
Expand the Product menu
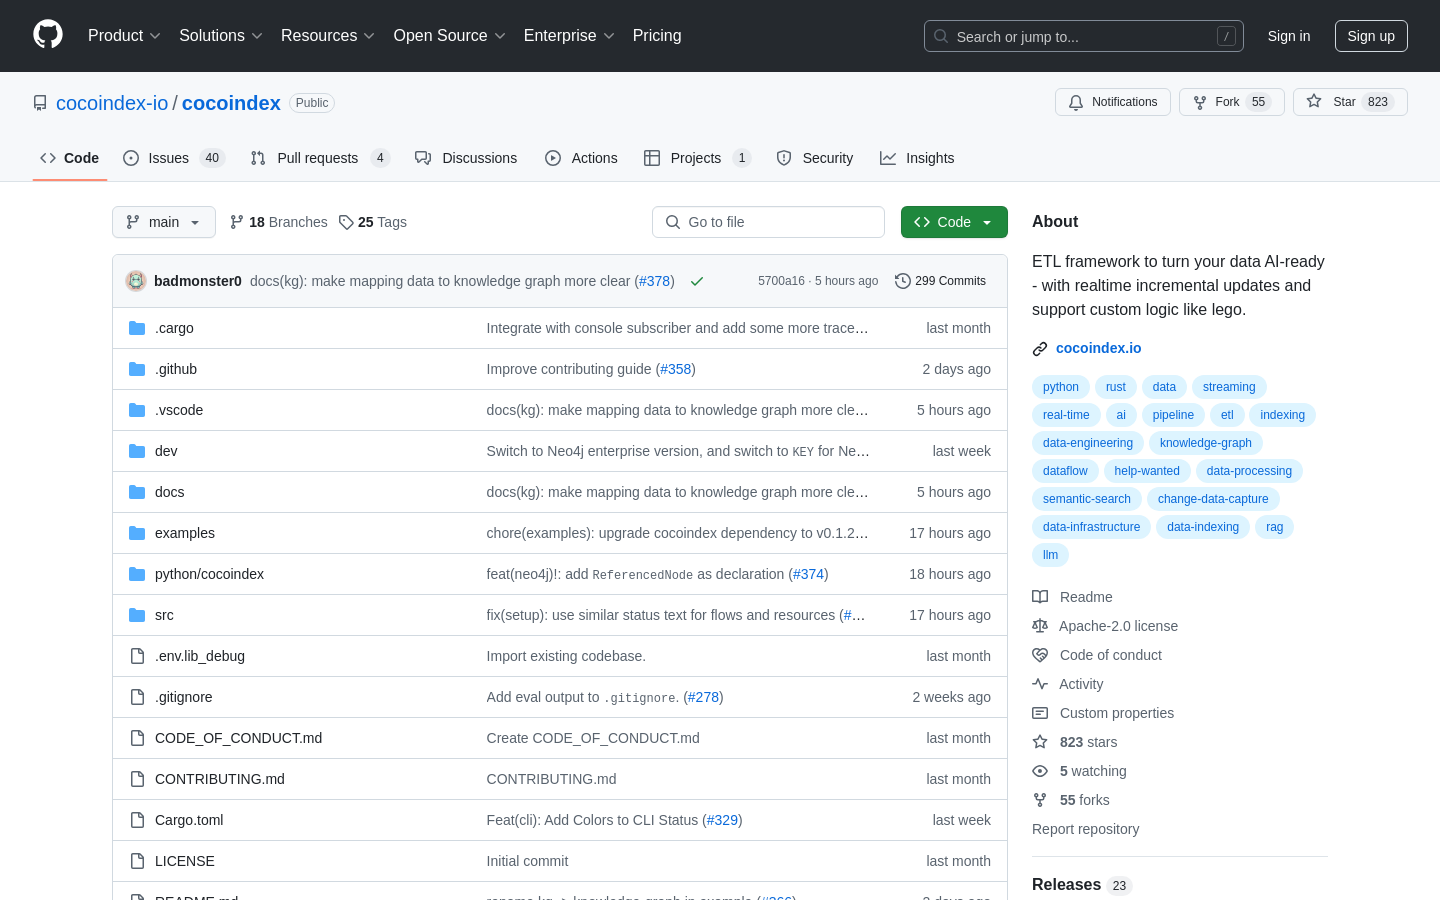(x=124, y=36)
